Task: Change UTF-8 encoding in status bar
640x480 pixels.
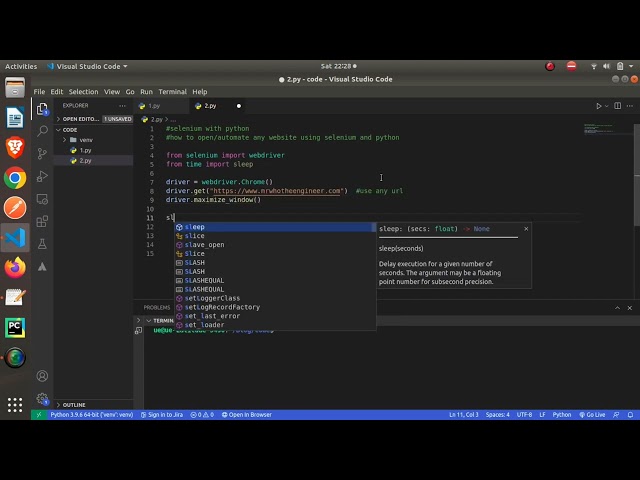Action: click(524, 415)
